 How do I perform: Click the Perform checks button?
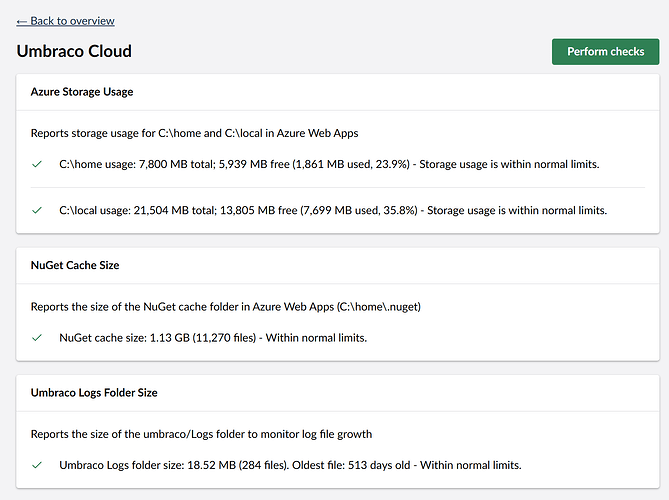click(x=605, y=52)
